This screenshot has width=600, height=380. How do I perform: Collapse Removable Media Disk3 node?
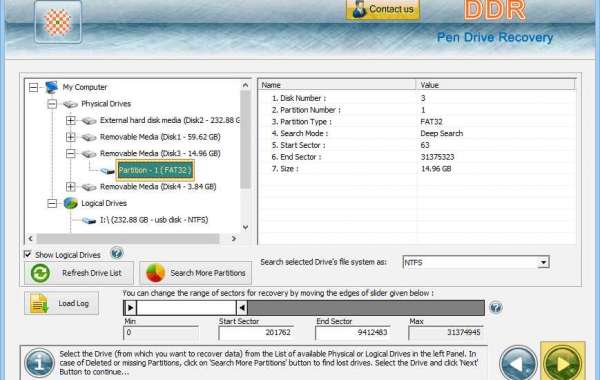pyautogui.click(x=70, y=153)
